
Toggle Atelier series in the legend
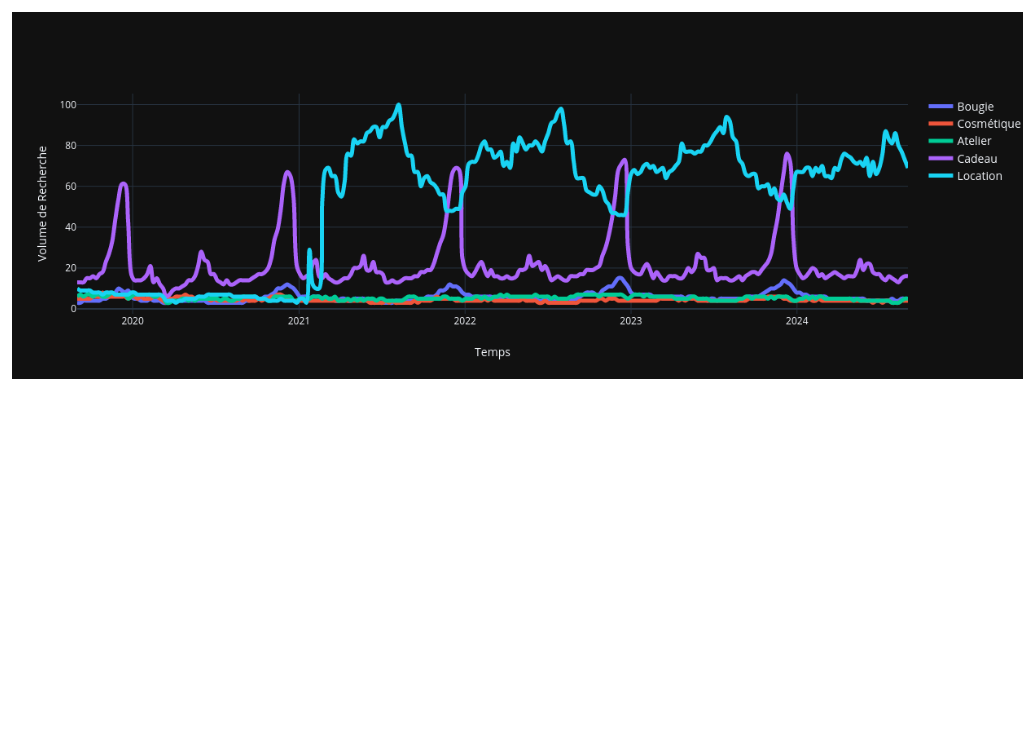click(x=973, y=141)
